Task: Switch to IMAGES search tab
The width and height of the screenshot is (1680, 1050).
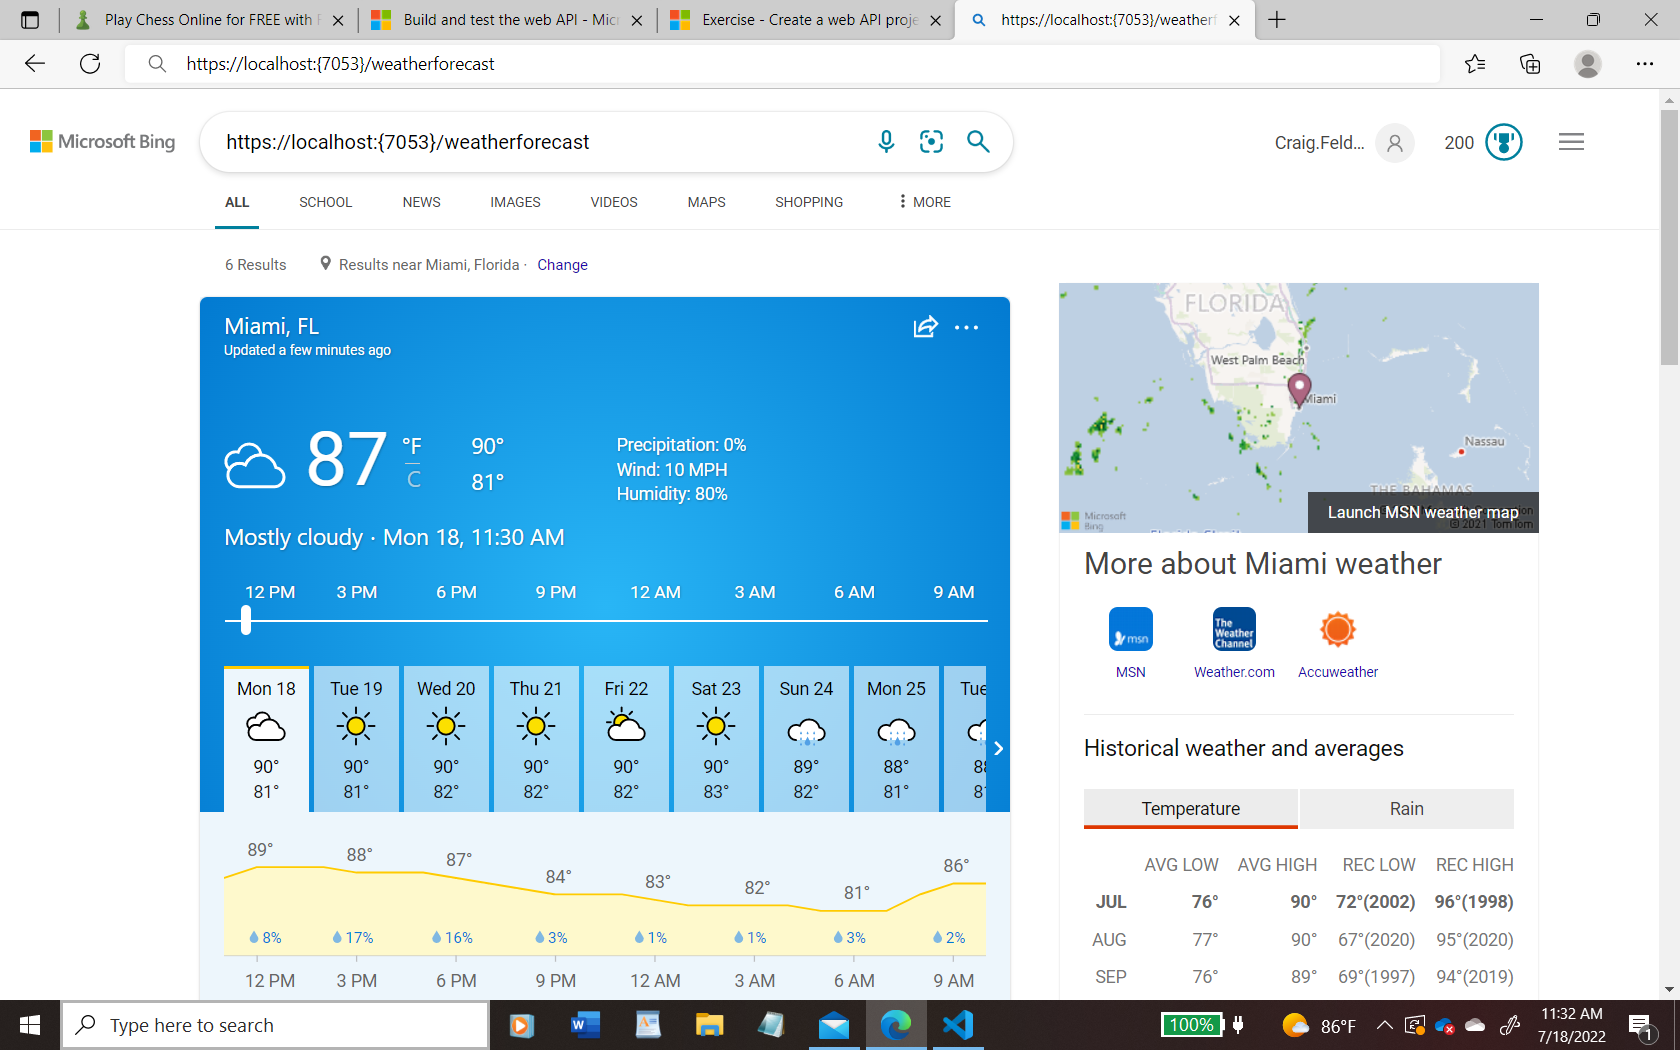Action: (x=515, y=202)
